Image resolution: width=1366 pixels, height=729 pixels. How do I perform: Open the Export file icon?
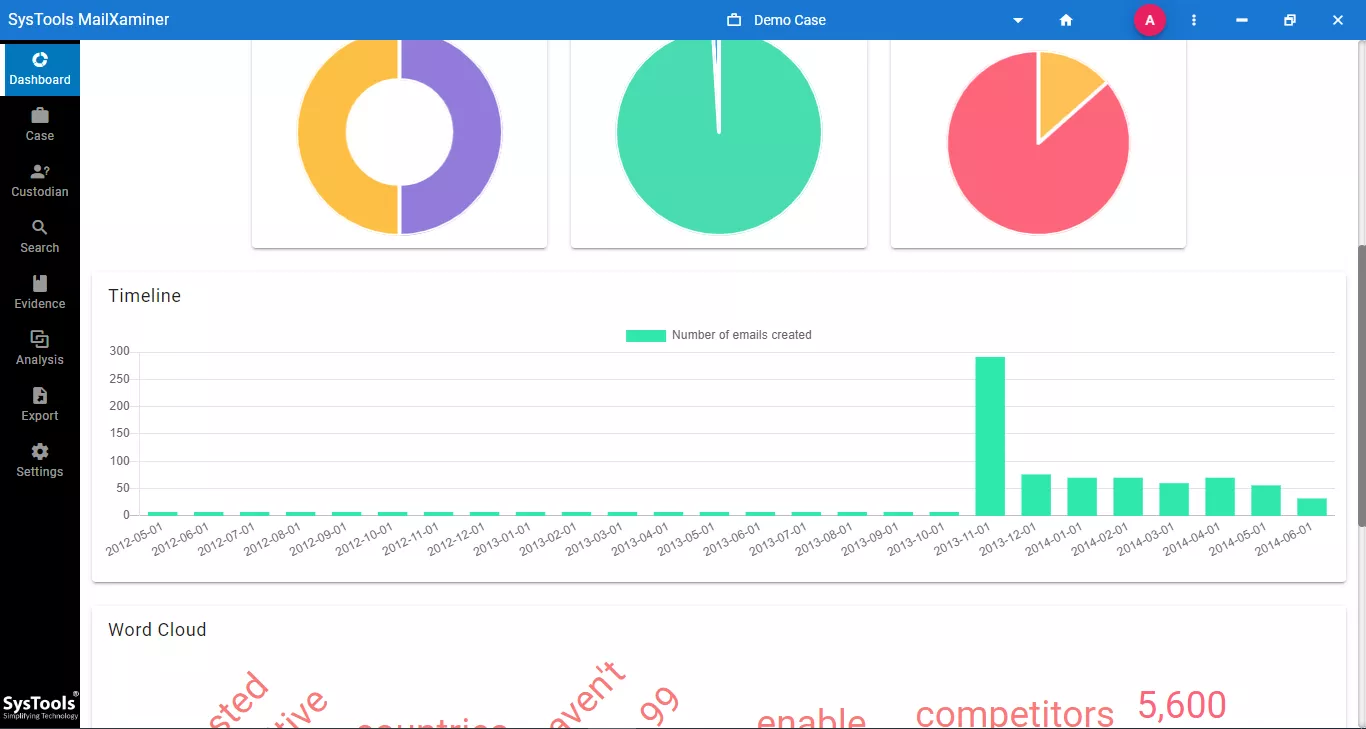pyautogui.click(x=40, y=395)
